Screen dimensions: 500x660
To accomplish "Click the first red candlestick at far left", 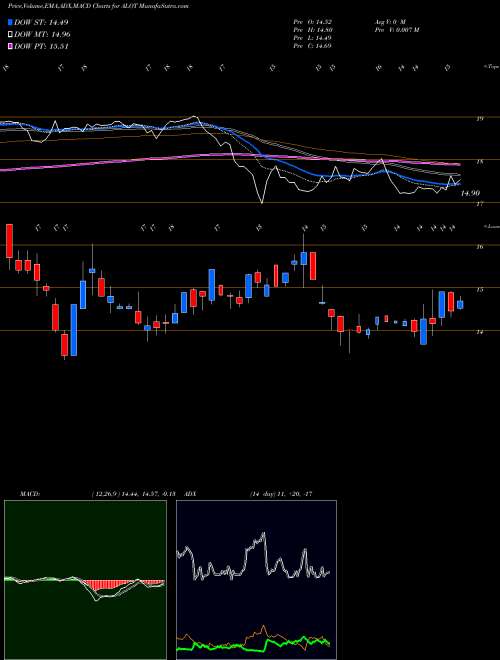I will pos(9,241).
